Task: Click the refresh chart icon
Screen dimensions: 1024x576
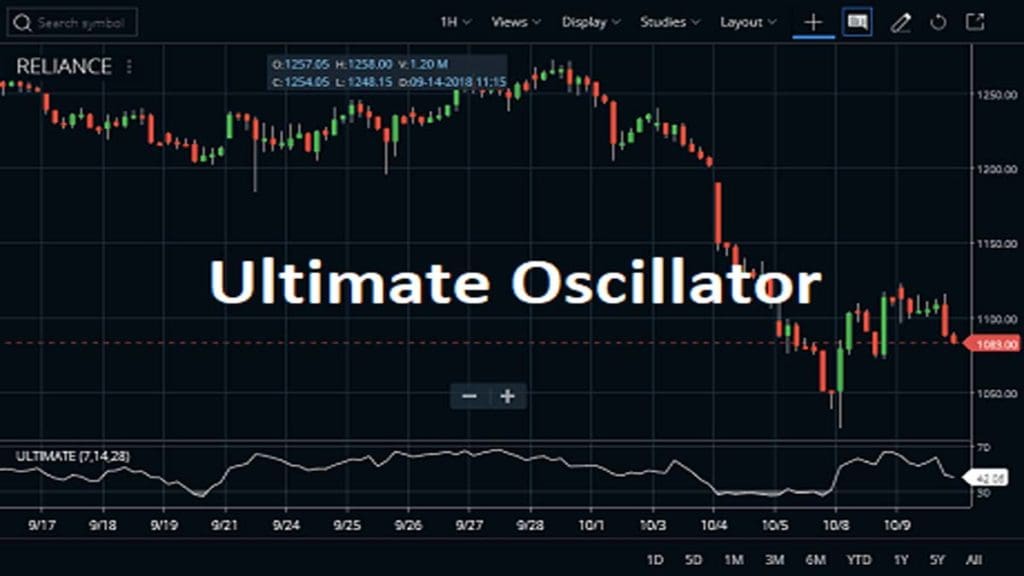Action: [938, 23]
